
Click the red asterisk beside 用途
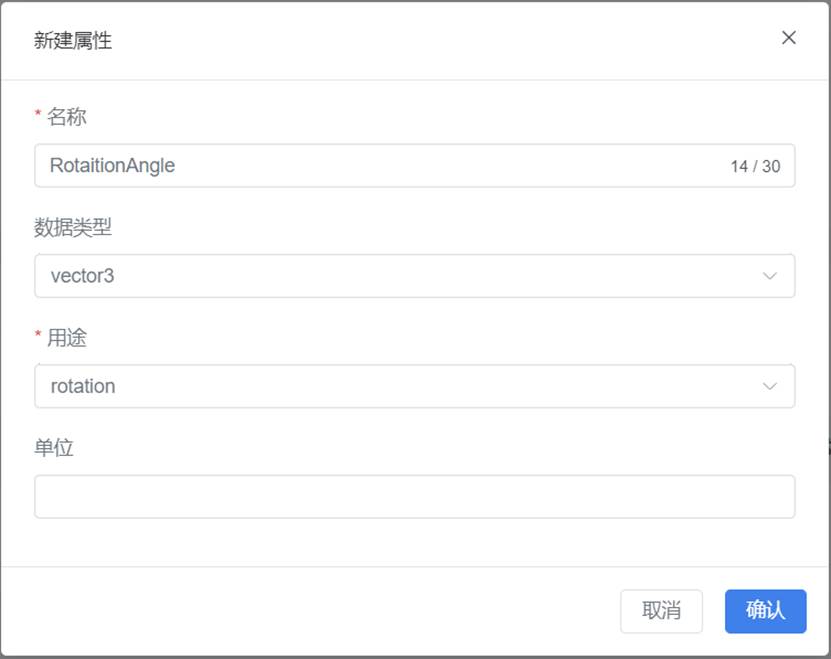coord(38,334)
